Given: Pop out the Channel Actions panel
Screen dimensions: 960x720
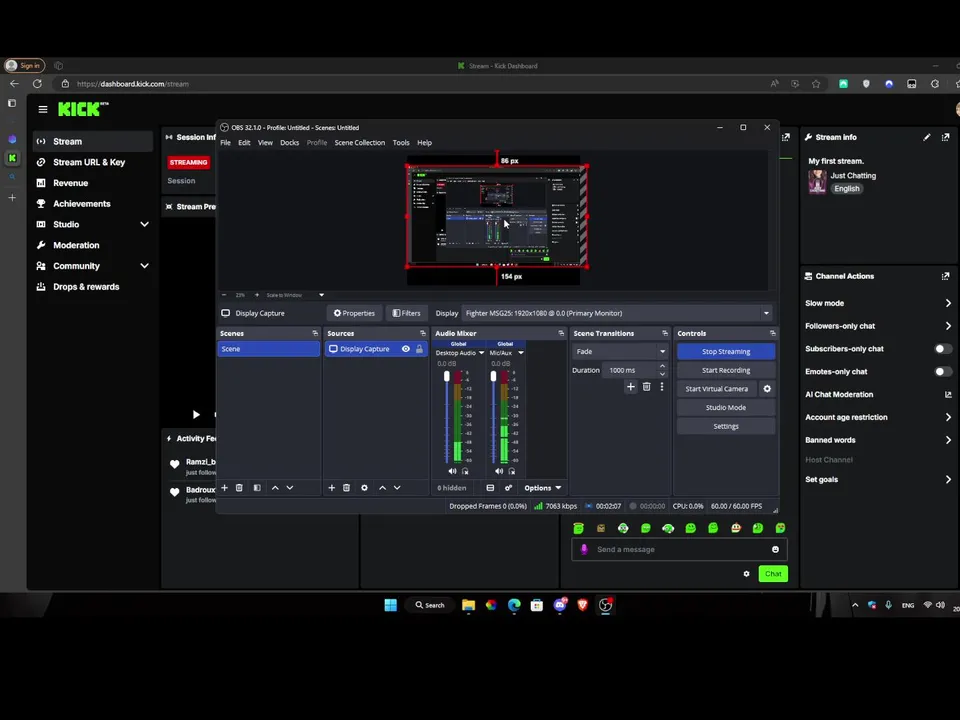Looking at the screenshot, I should (x=945, y=276).
